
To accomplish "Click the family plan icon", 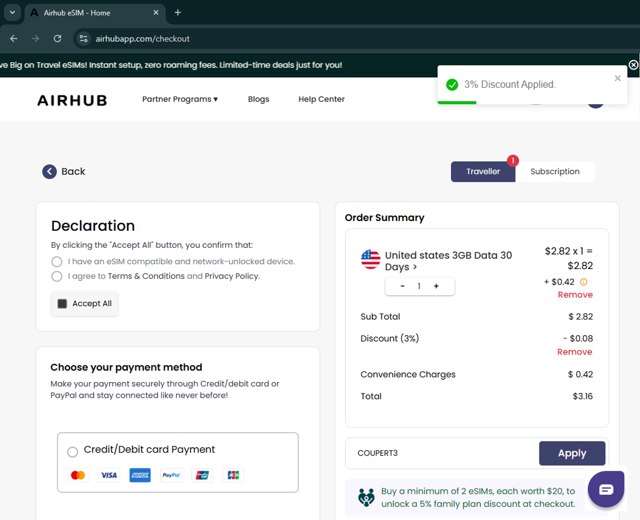I will 366,497.
